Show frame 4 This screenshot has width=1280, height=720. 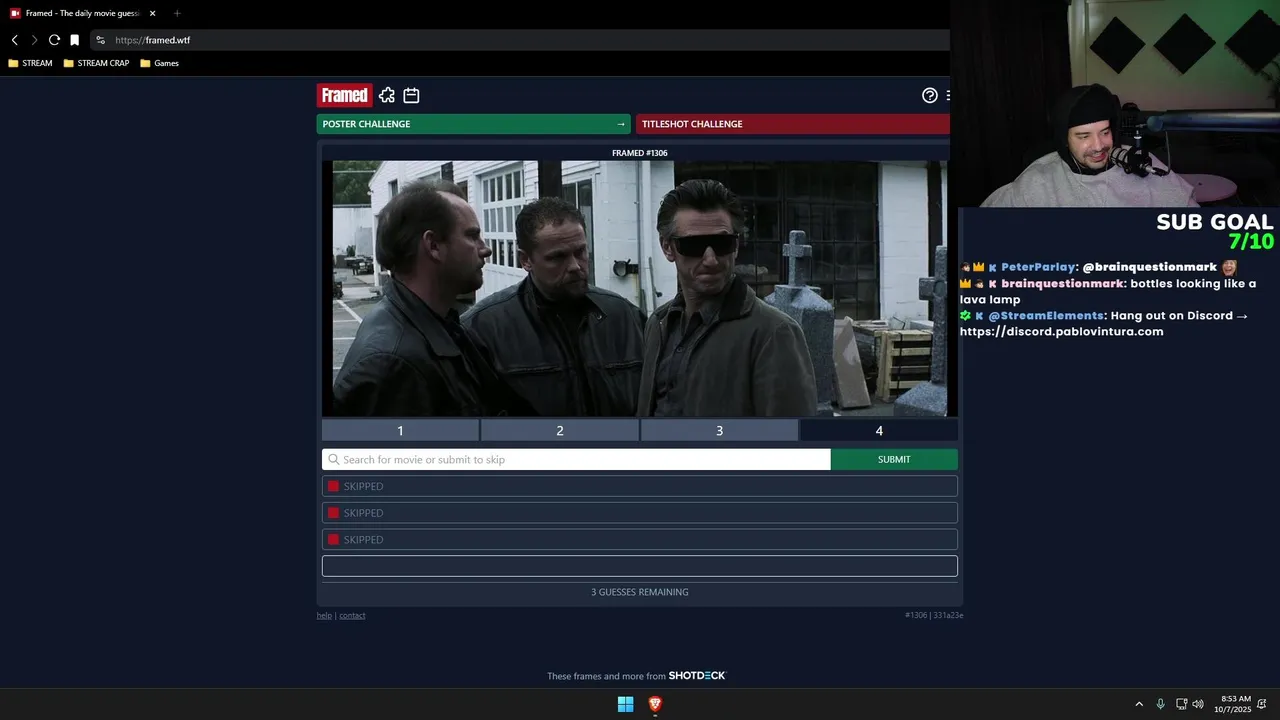pyautogui.click(x=879, y=431)
